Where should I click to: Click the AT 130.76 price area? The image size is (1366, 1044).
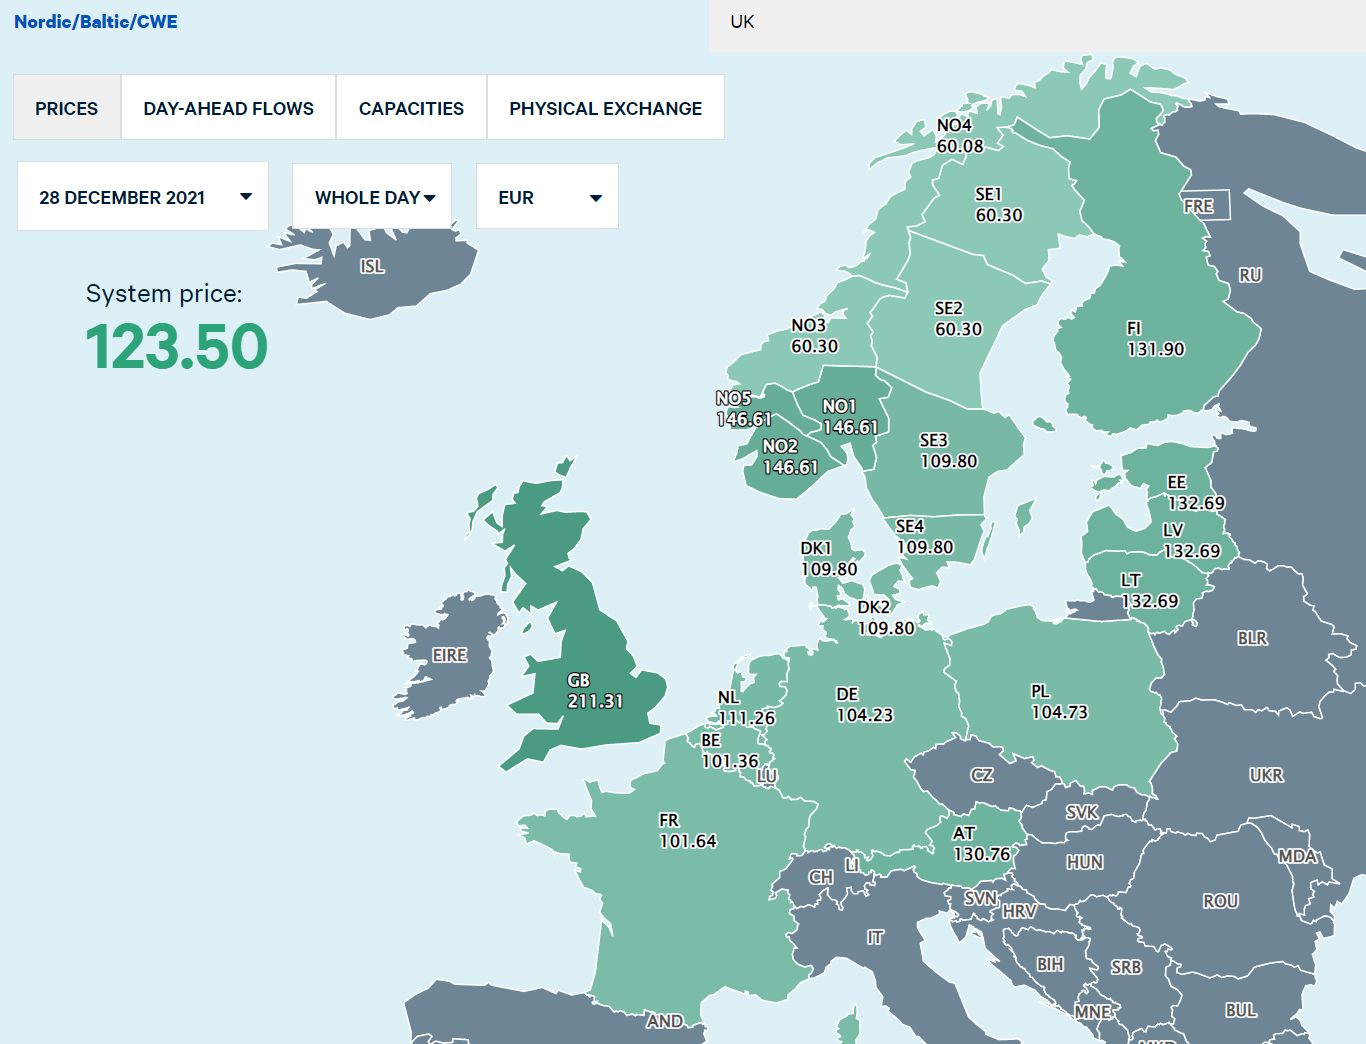tap(982, 844)
